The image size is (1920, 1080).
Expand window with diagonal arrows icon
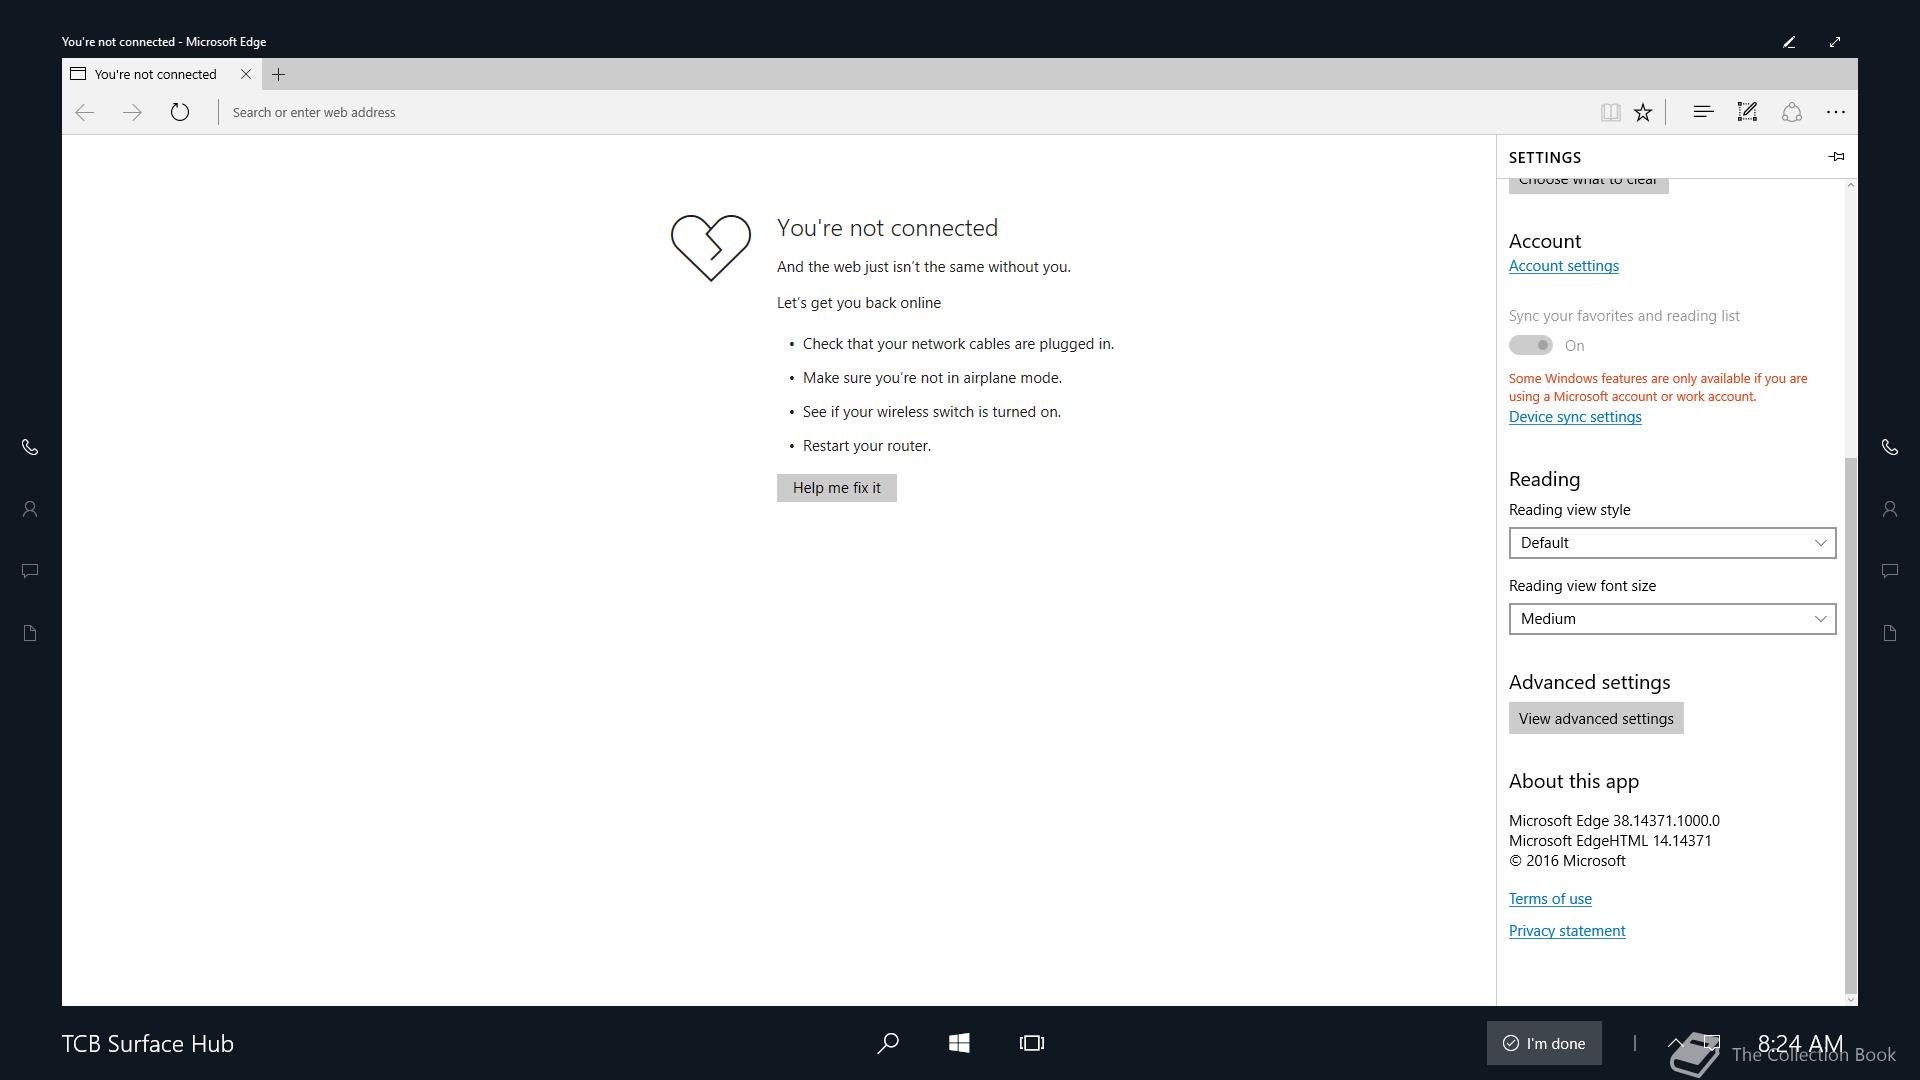pos(1835,42)
